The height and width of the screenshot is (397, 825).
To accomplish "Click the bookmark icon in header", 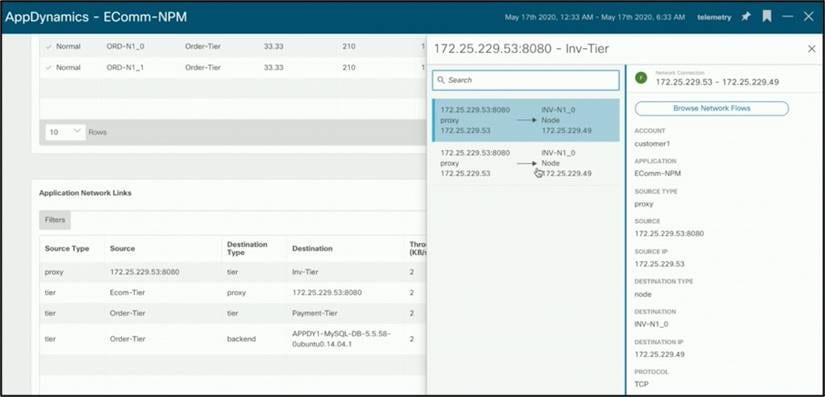I will point(767,17).
